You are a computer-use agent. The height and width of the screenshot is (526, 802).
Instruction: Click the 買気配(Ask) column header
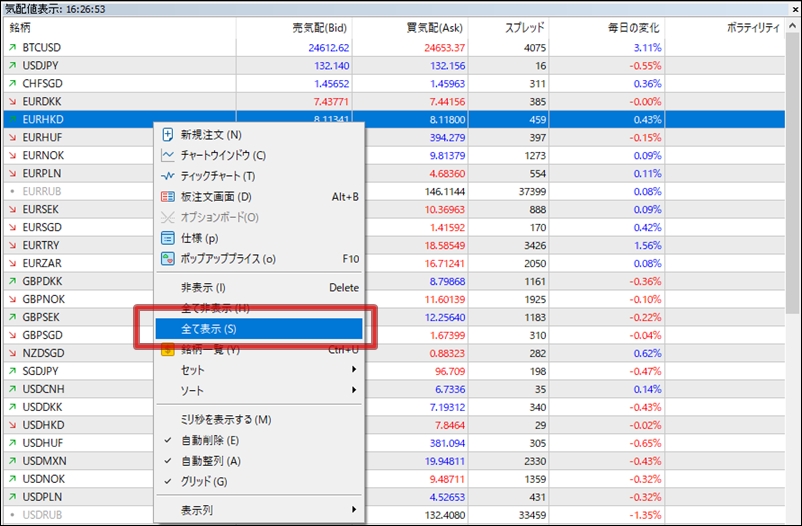(410, 28)
